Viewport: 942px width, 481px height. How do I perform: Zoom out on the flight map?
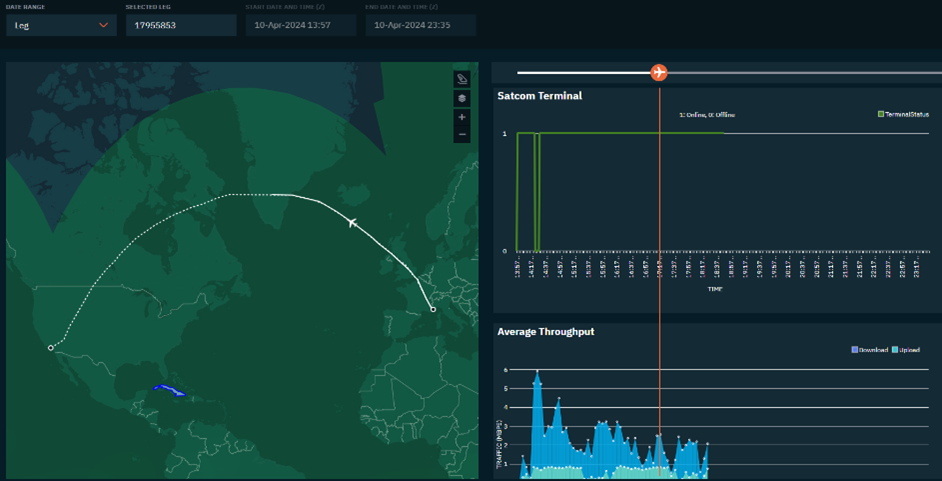pos(462,134)
